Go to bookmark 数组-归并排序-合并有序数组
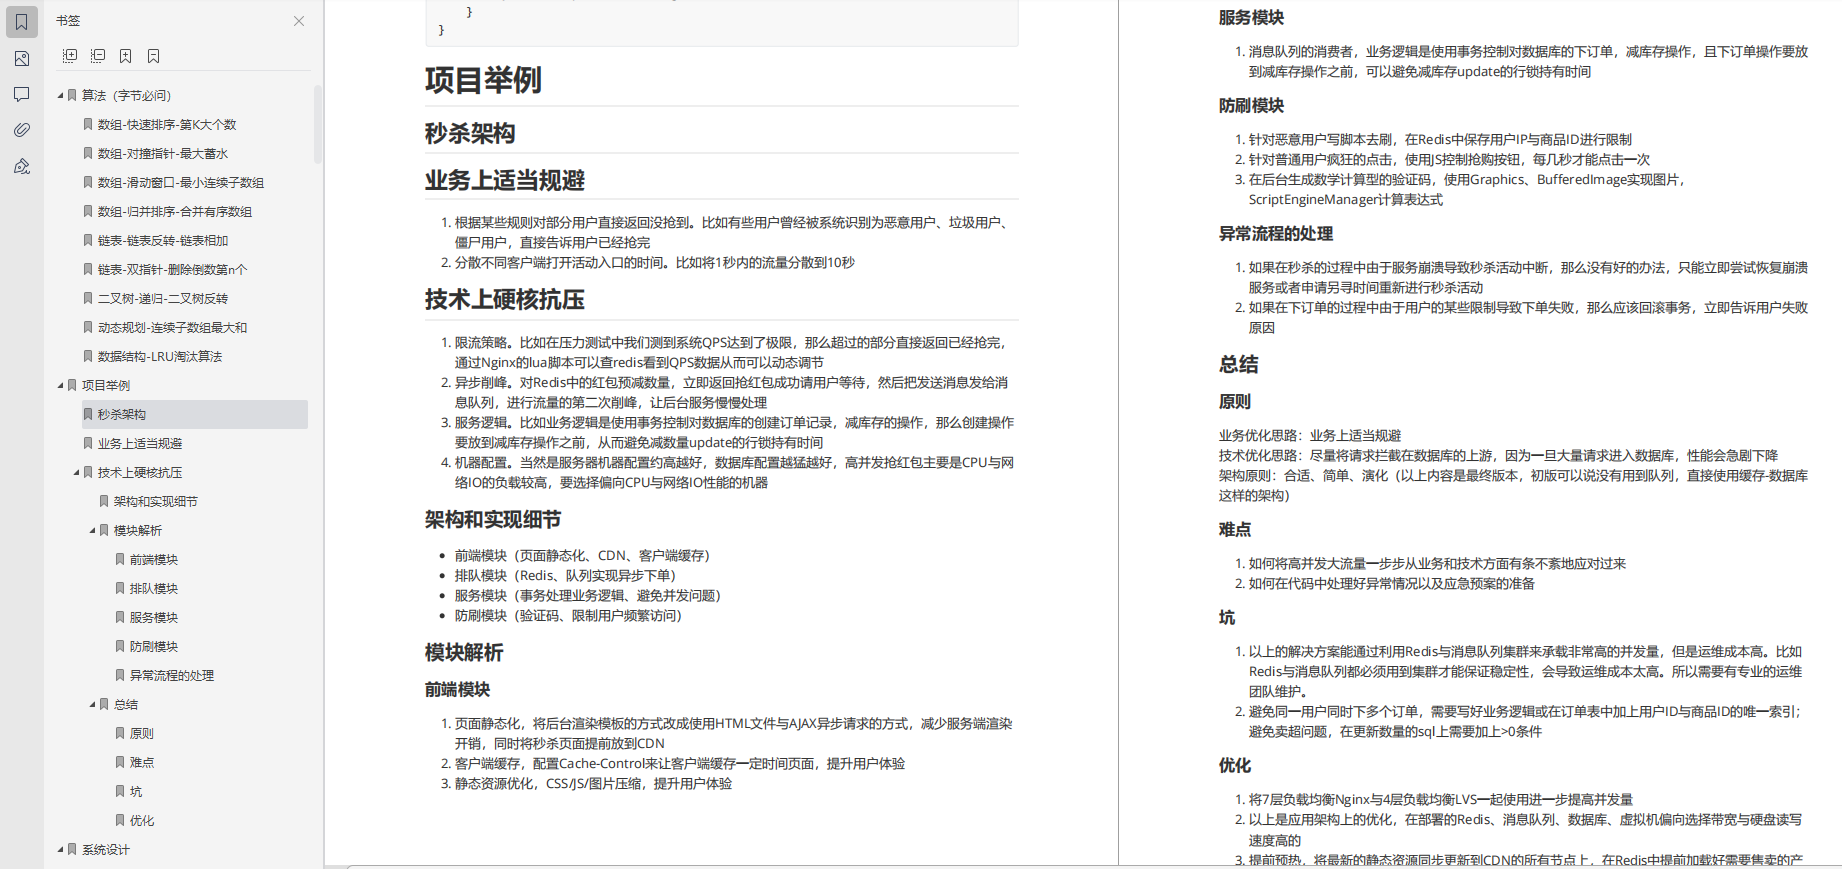Image resolution: width=1842 pixels, height=869 pixels. pyautogui.click(x=175, y=212)
